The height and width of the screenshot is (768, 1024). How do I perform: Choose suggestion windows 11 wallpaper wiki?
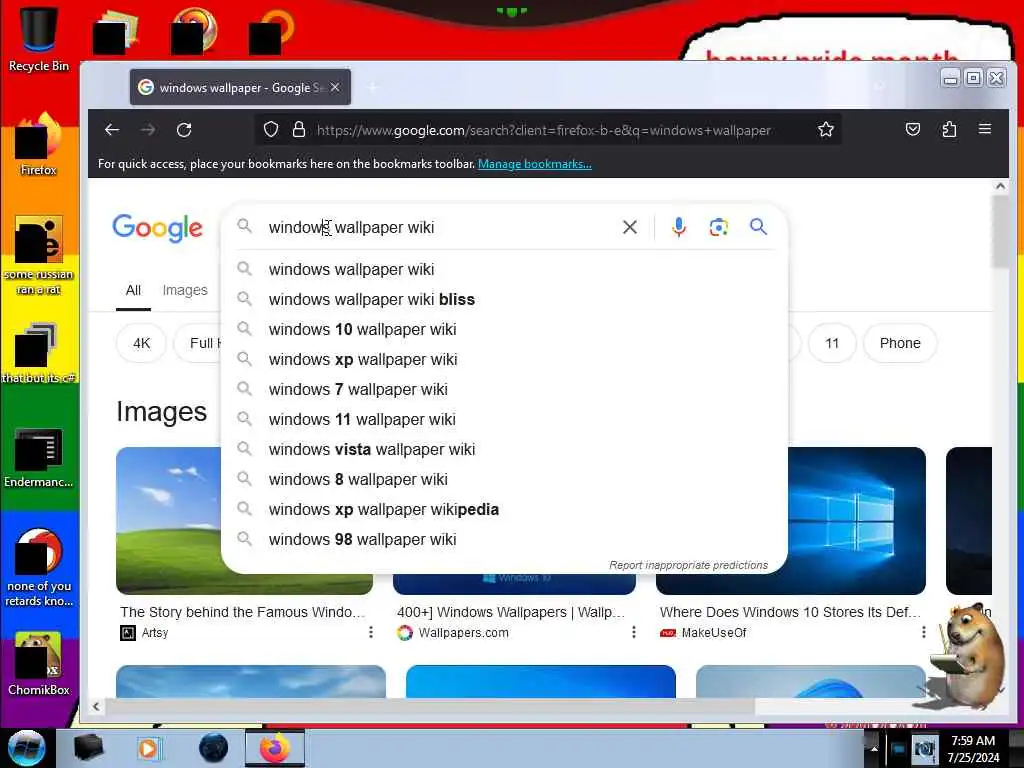[x=504, y=419]
